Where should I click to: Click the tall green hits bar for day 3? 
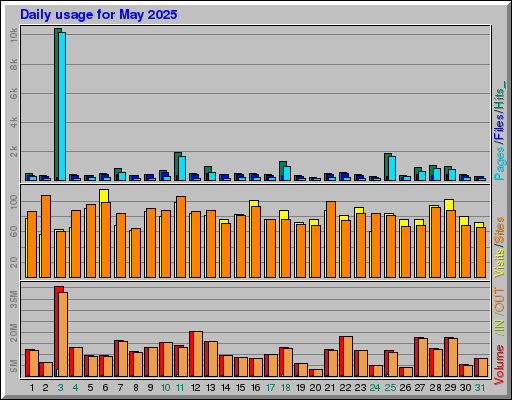56,104
